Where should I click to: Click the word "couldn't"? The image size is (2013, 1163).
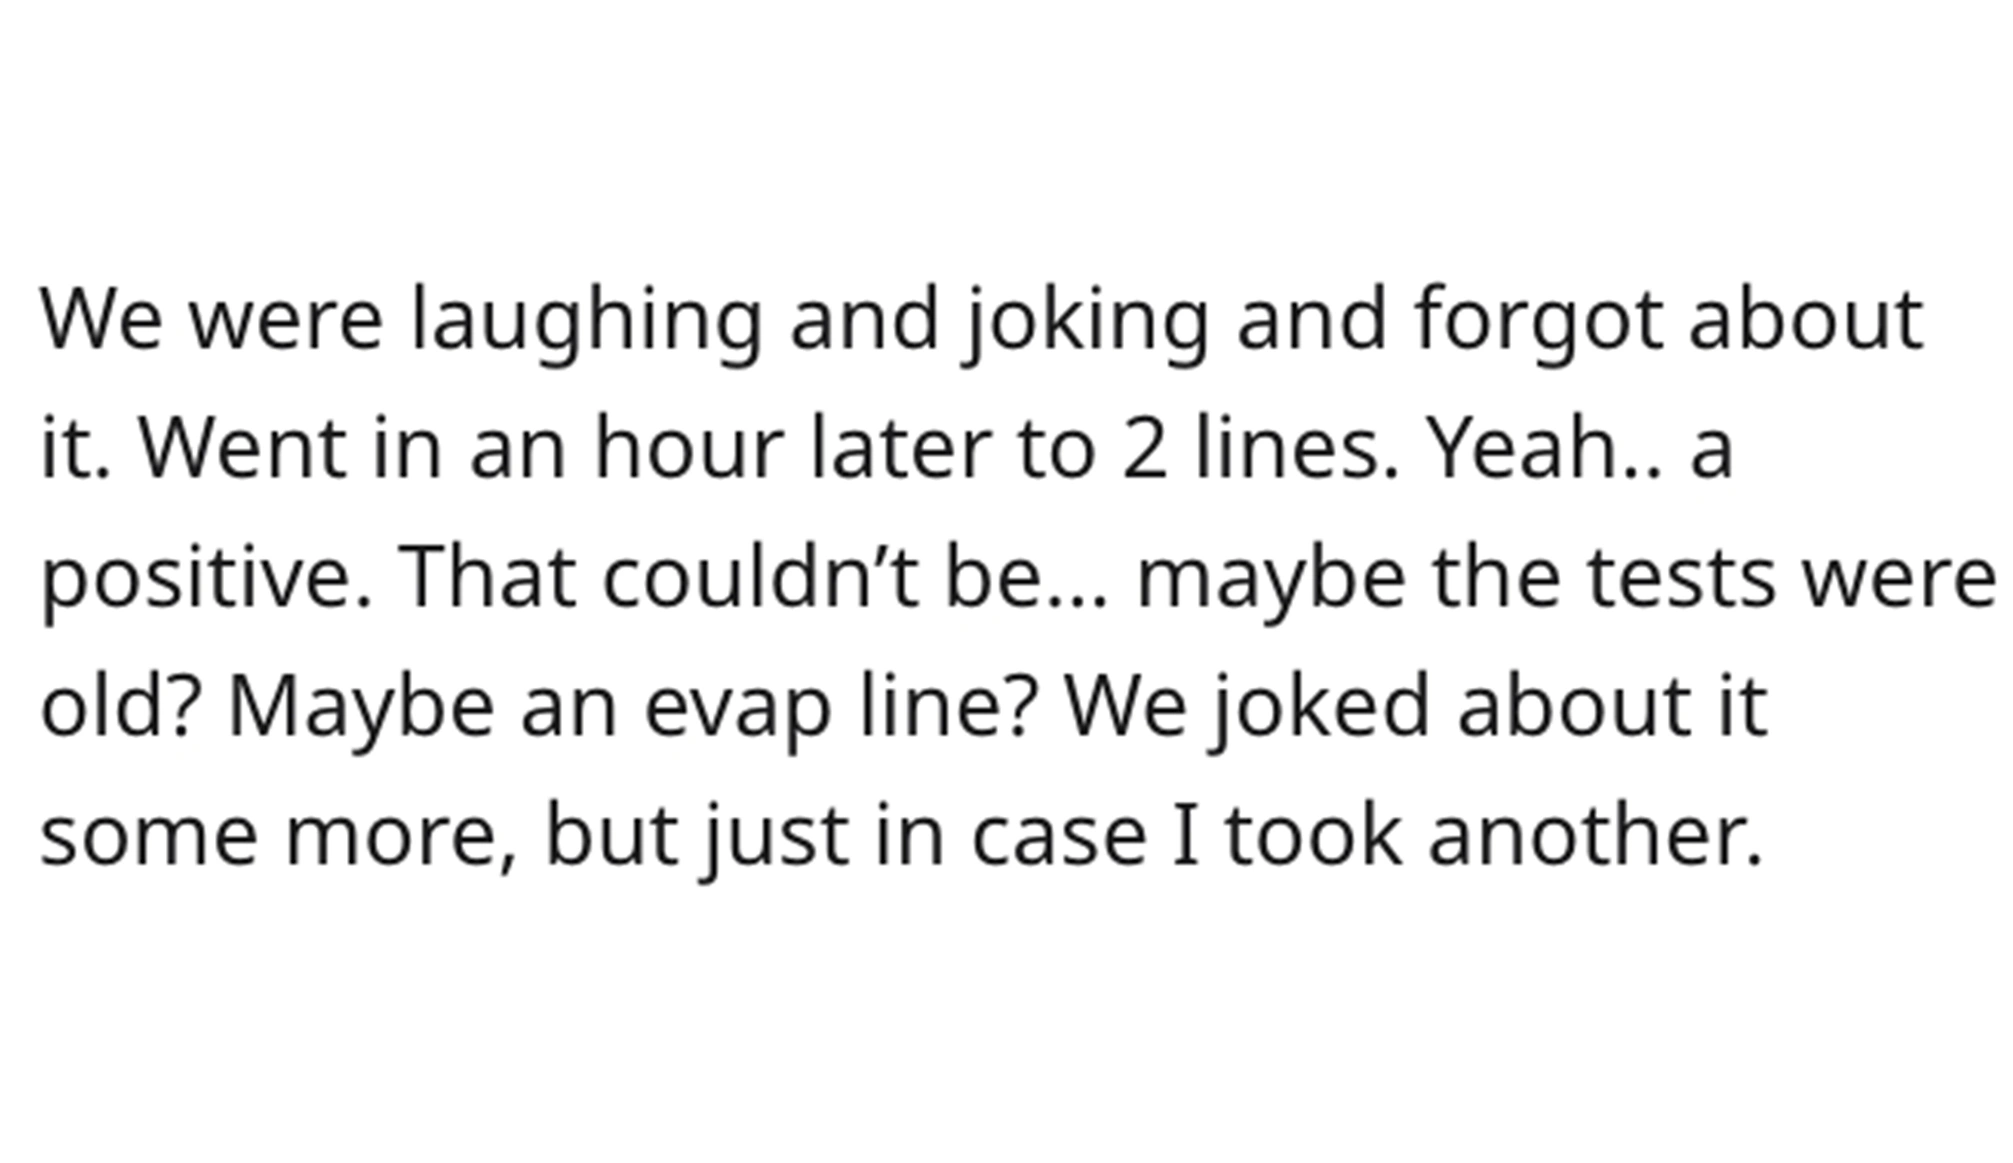760,577
